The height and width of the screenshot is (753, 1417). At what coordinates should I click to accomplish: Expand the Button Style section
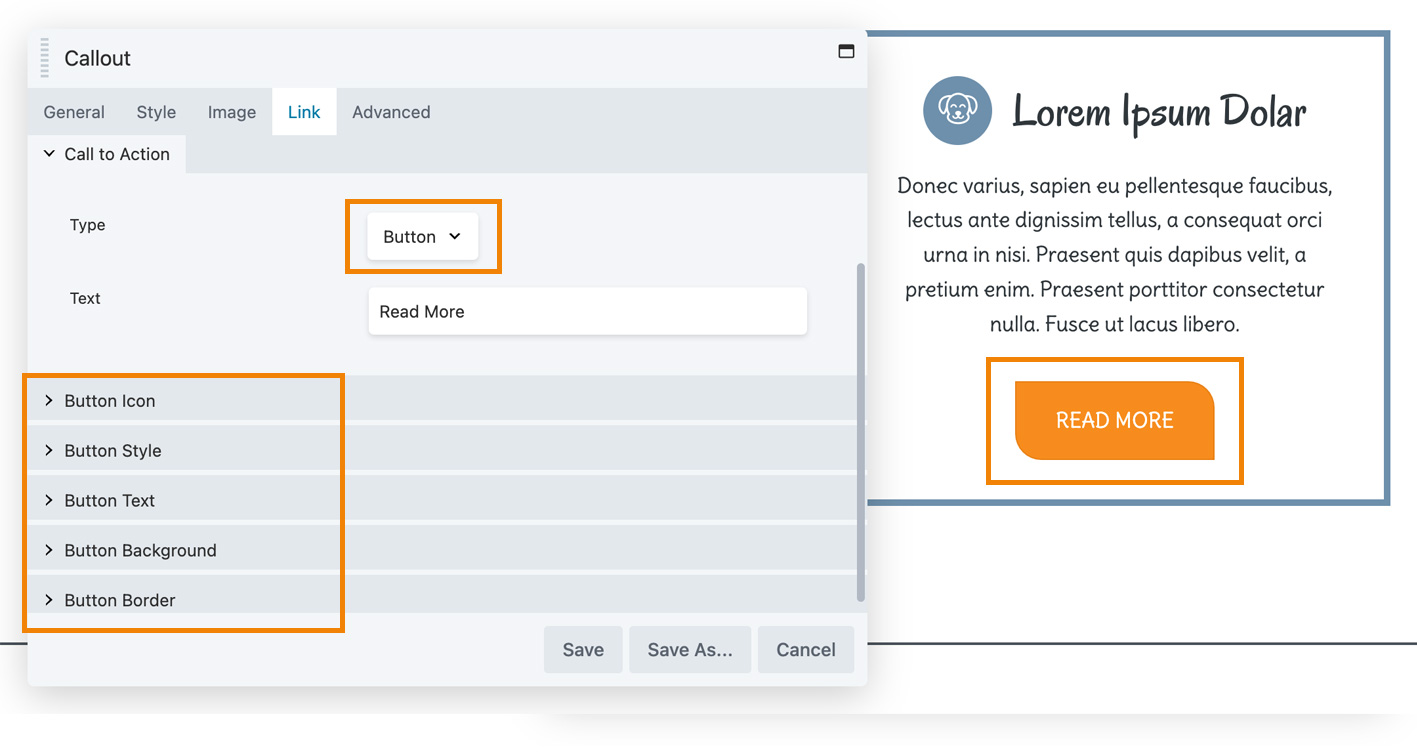tap(441, 450)
